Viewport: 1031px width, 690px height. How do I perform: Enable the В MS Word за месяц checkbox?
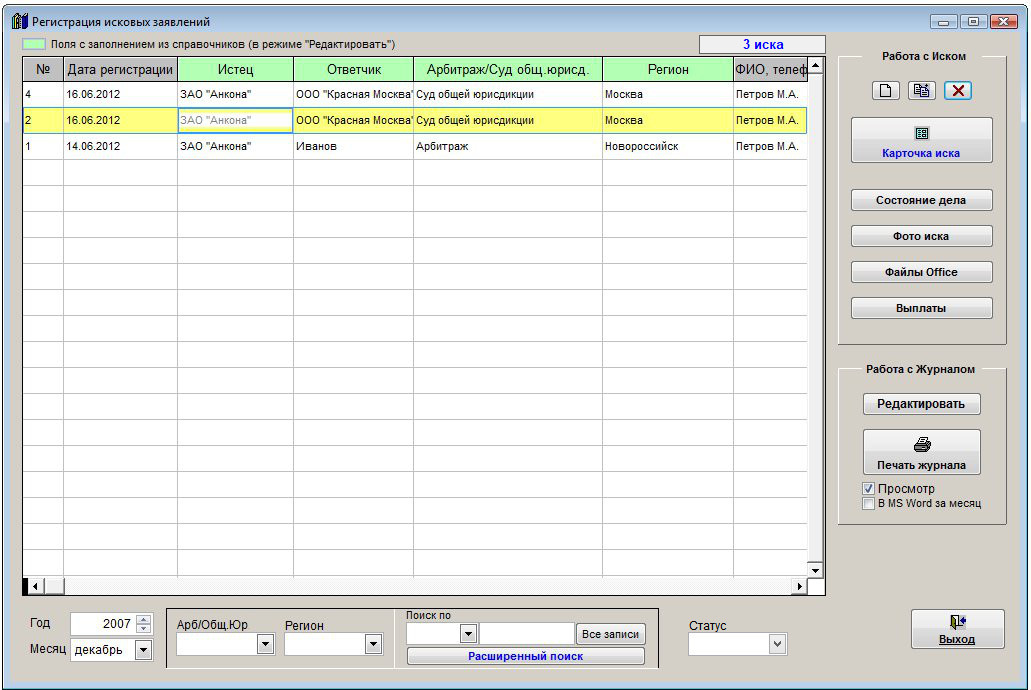[x=868, y=503]
